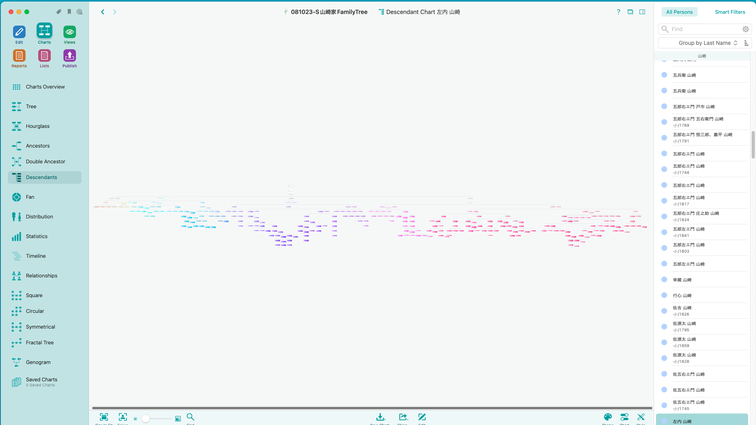This screenshot has height=425, width=756.
Task: Switch to the All Persons tab
Action: pyautogui.click(x=679, y=12)
